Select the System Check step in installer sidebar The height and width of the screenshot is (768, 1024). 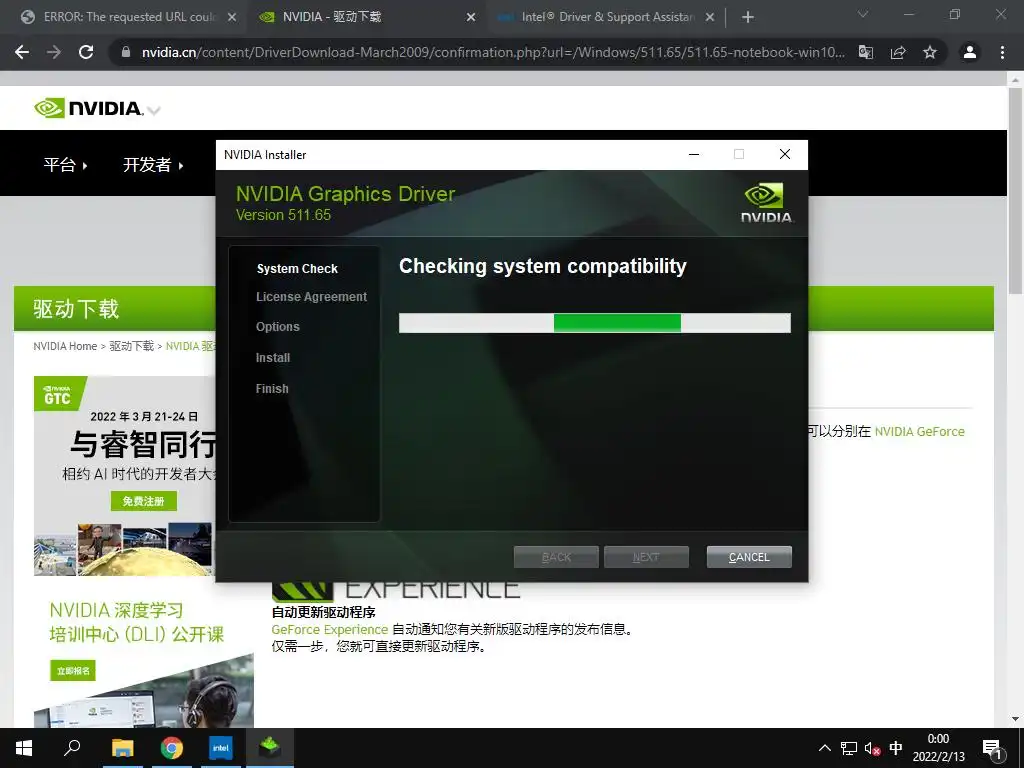pyautogui.click(x=297, y=268)
